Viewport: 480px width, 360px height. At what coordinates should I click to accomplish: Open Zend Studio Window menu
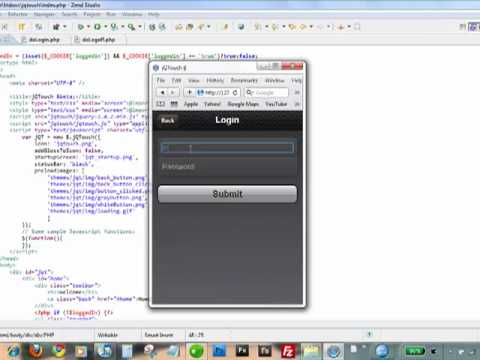[132, 14]
